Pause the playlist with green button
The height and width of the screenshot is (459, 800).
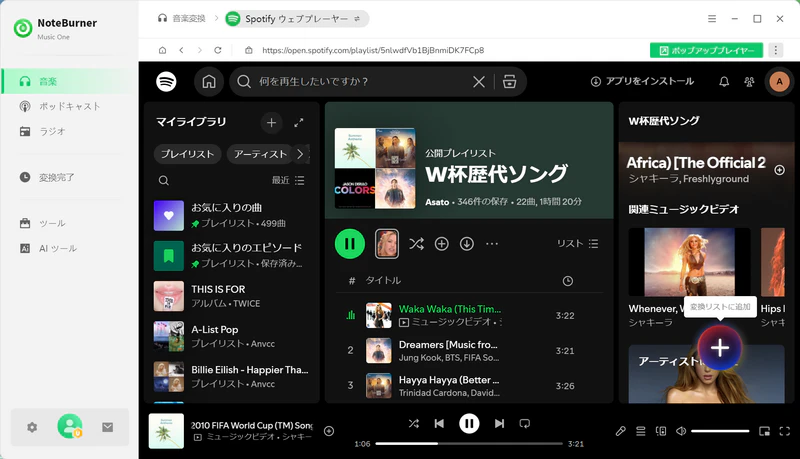coord(350,244)
